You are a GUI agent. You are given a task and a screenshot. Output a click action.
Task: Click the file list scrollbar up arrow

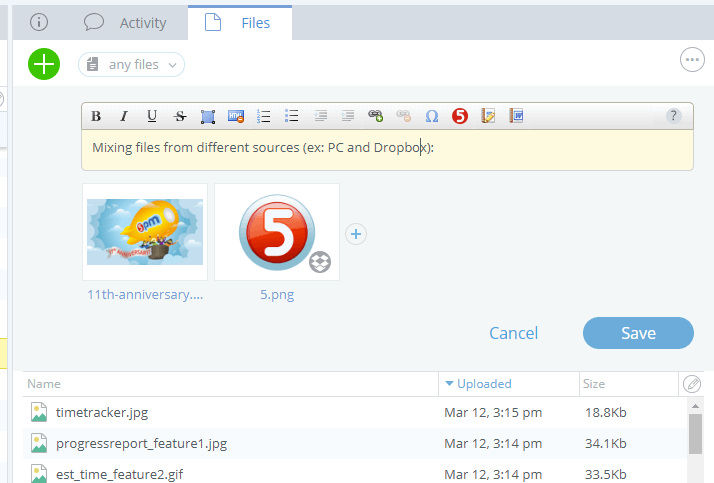[x=695, y=405]
